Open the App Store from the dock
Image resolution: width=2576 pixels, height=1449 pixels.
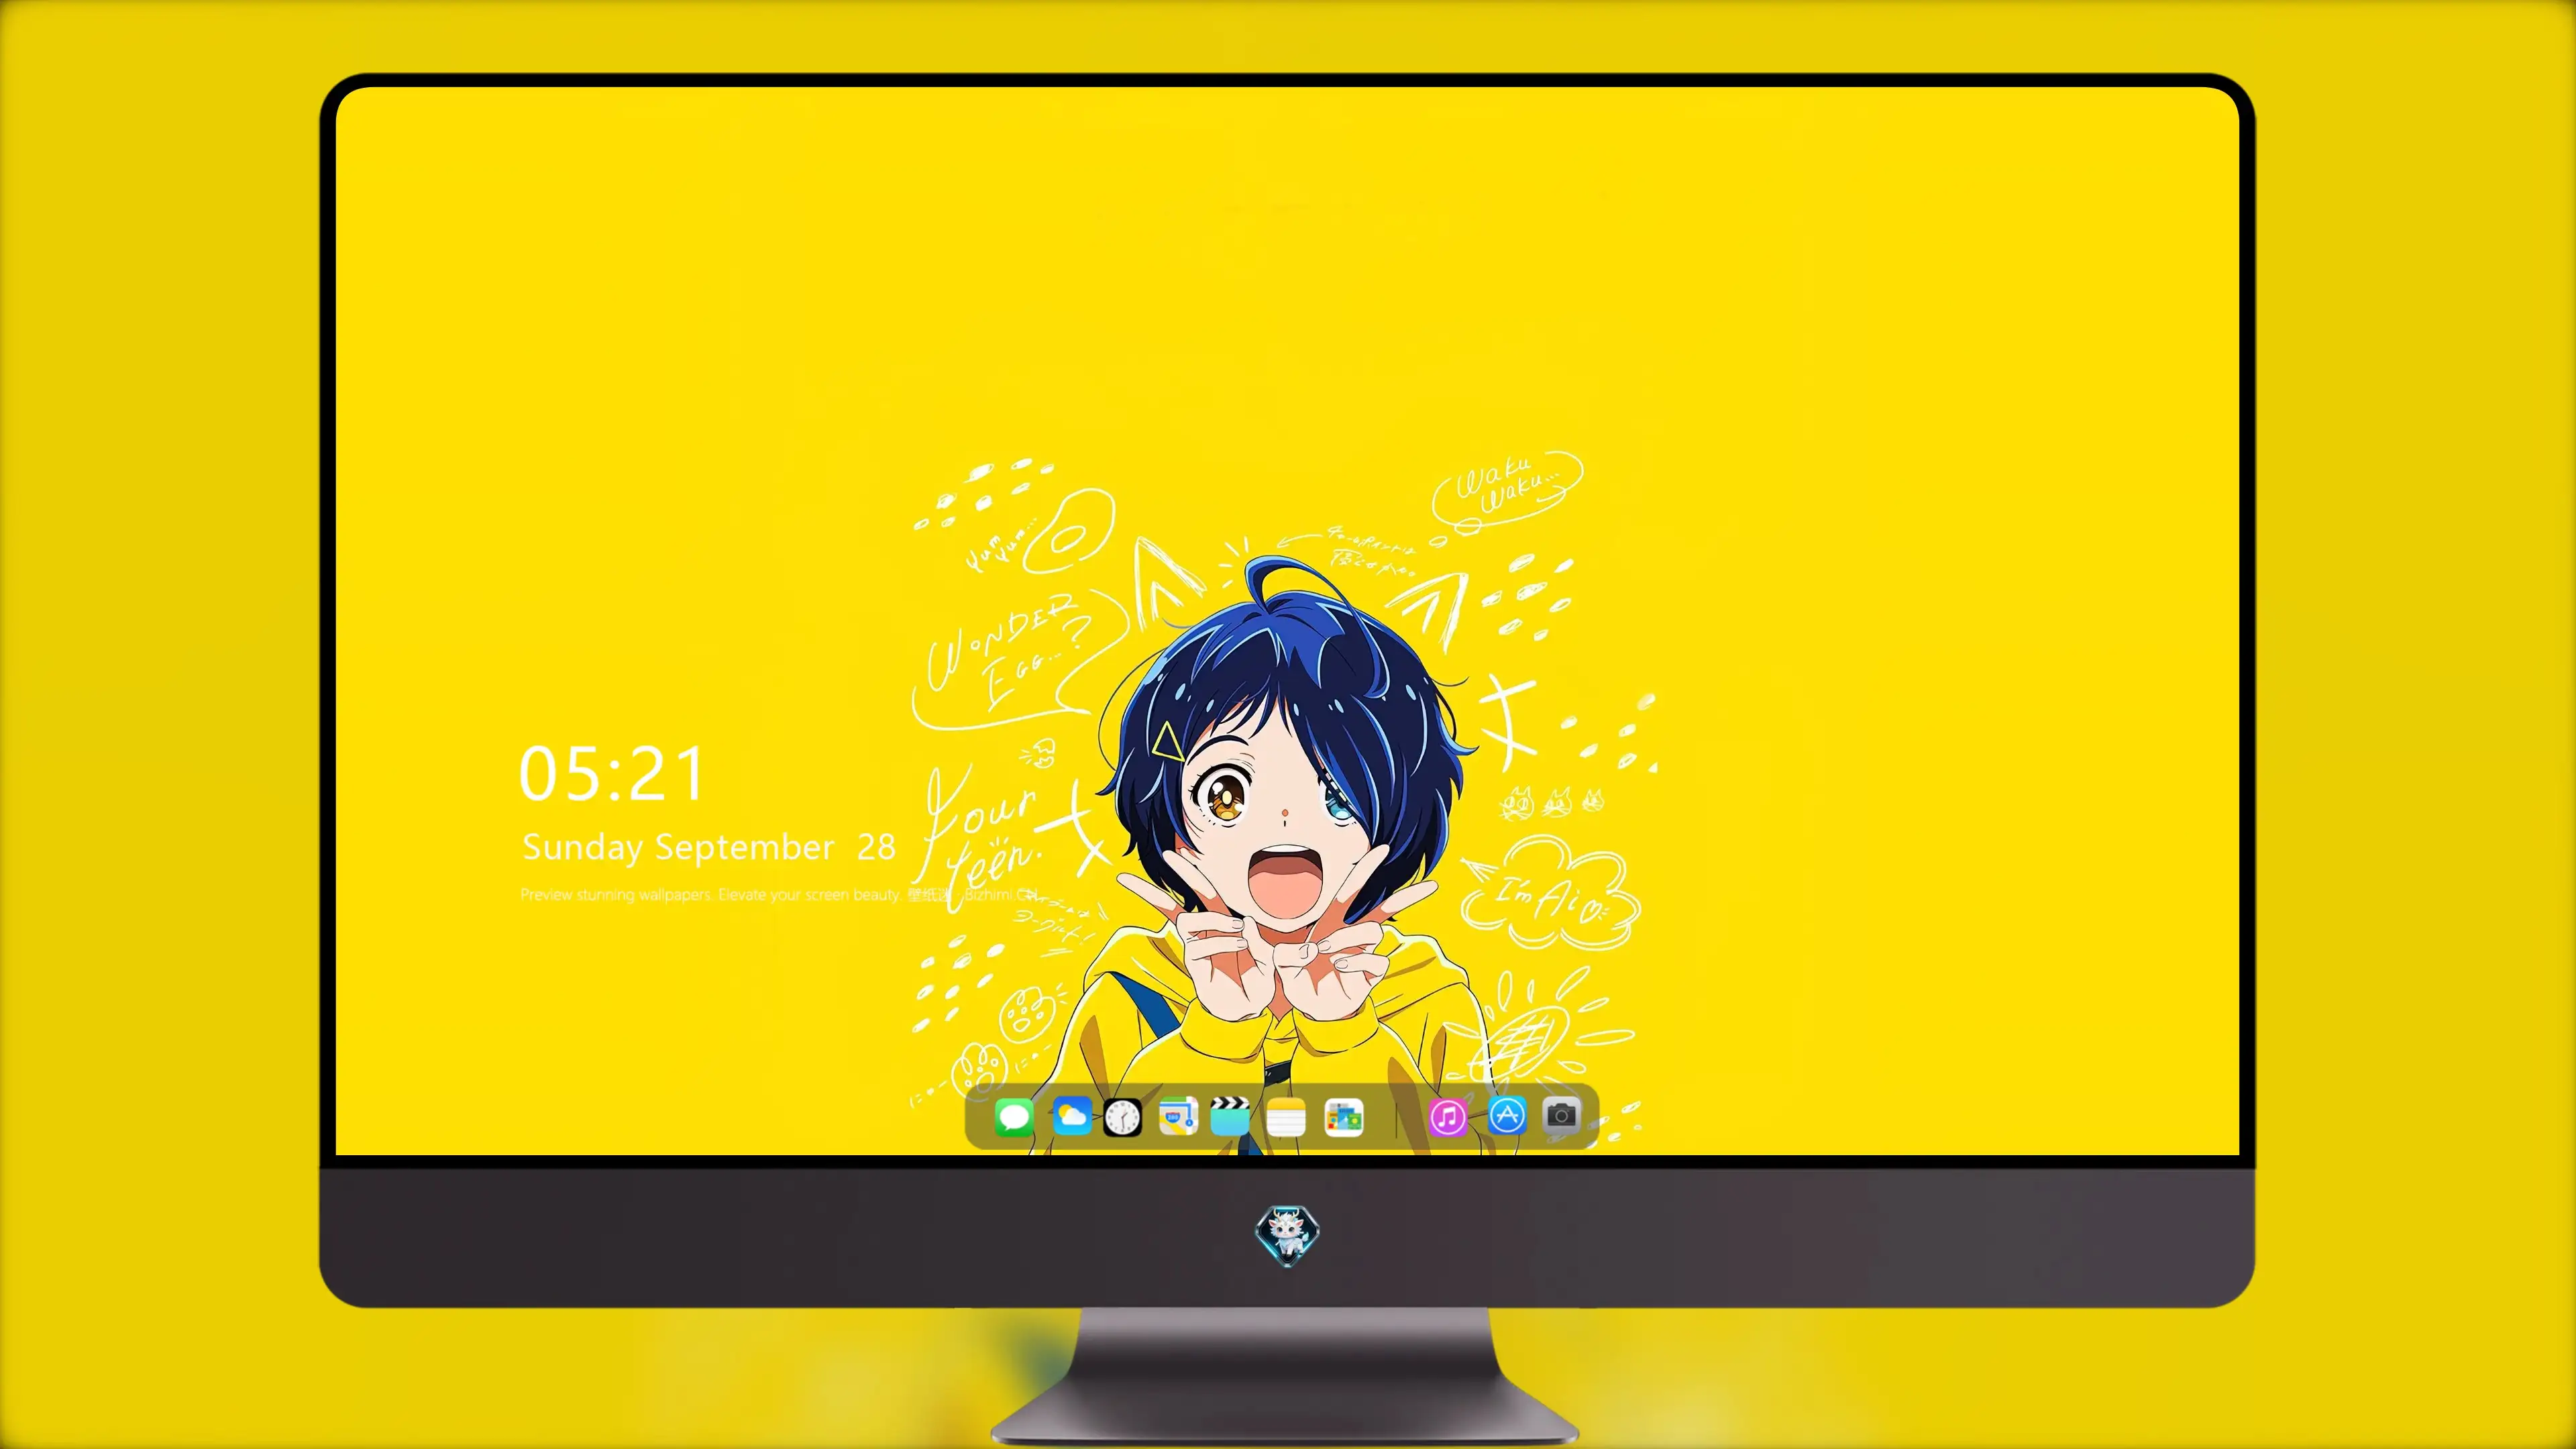coord(1507,1115)
